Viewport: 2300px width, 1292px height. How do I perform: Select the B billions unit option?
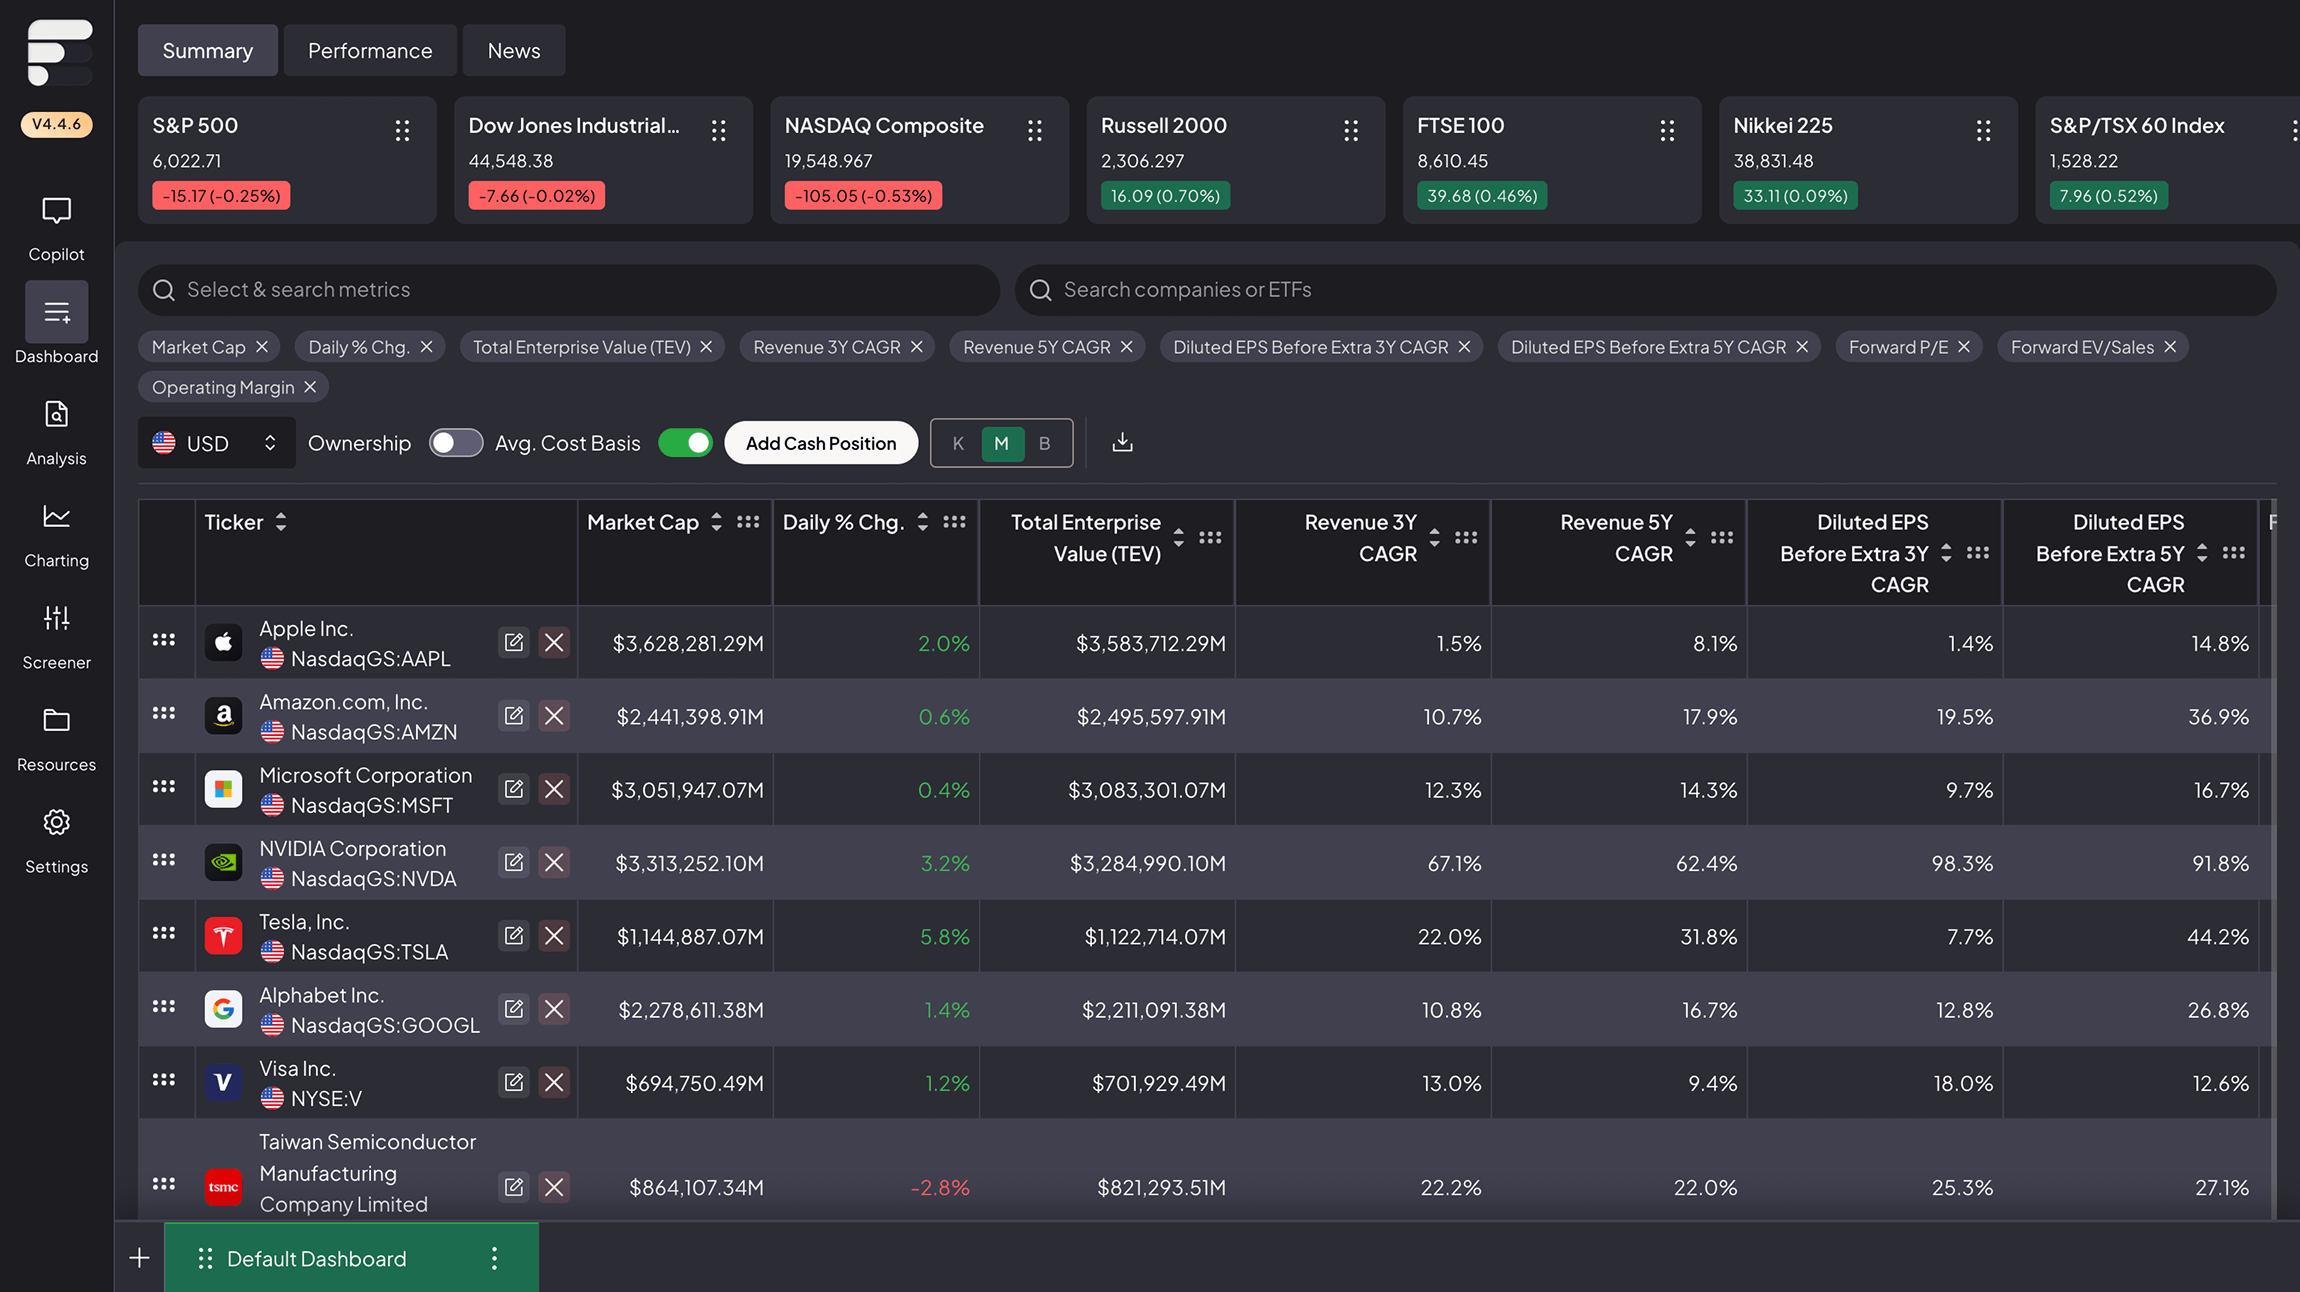pos(1044,443)
